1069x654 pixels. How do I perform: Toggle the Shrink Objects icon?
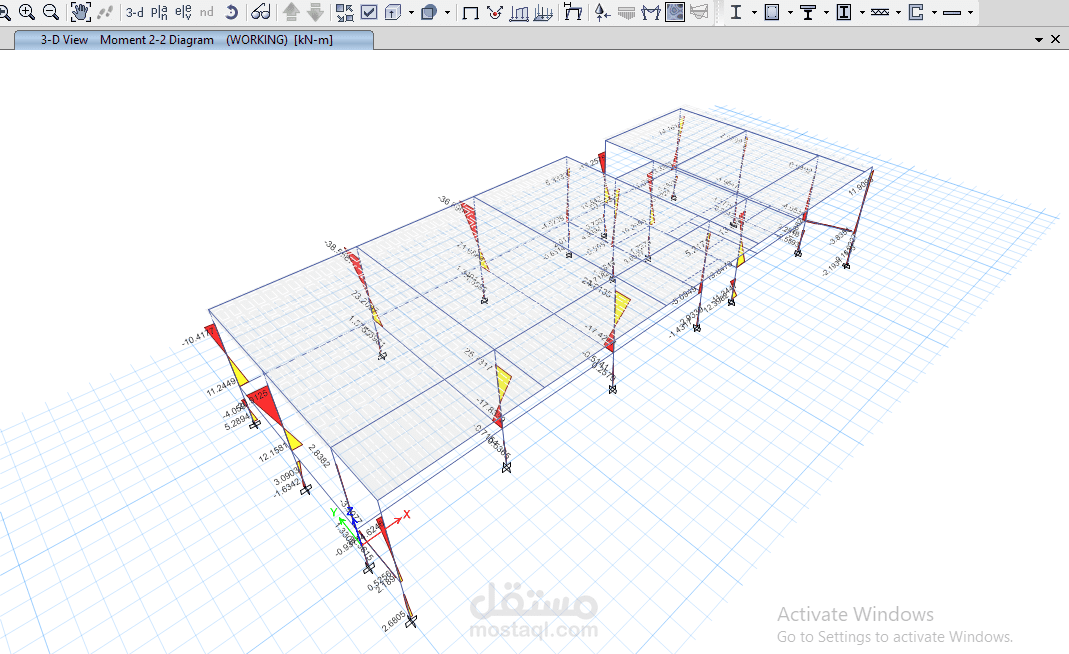(x=344, y=12)
